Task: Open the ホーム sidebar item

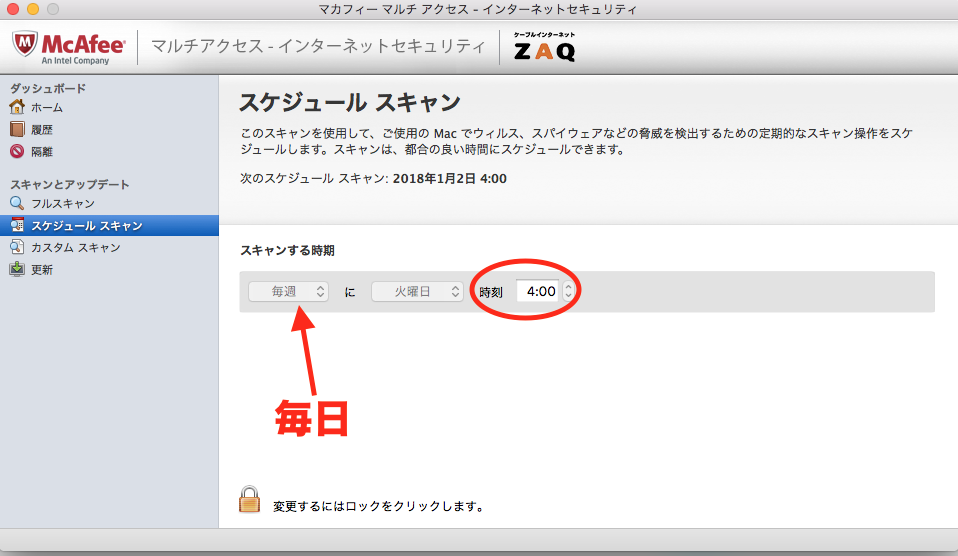Action: point(47,108)
